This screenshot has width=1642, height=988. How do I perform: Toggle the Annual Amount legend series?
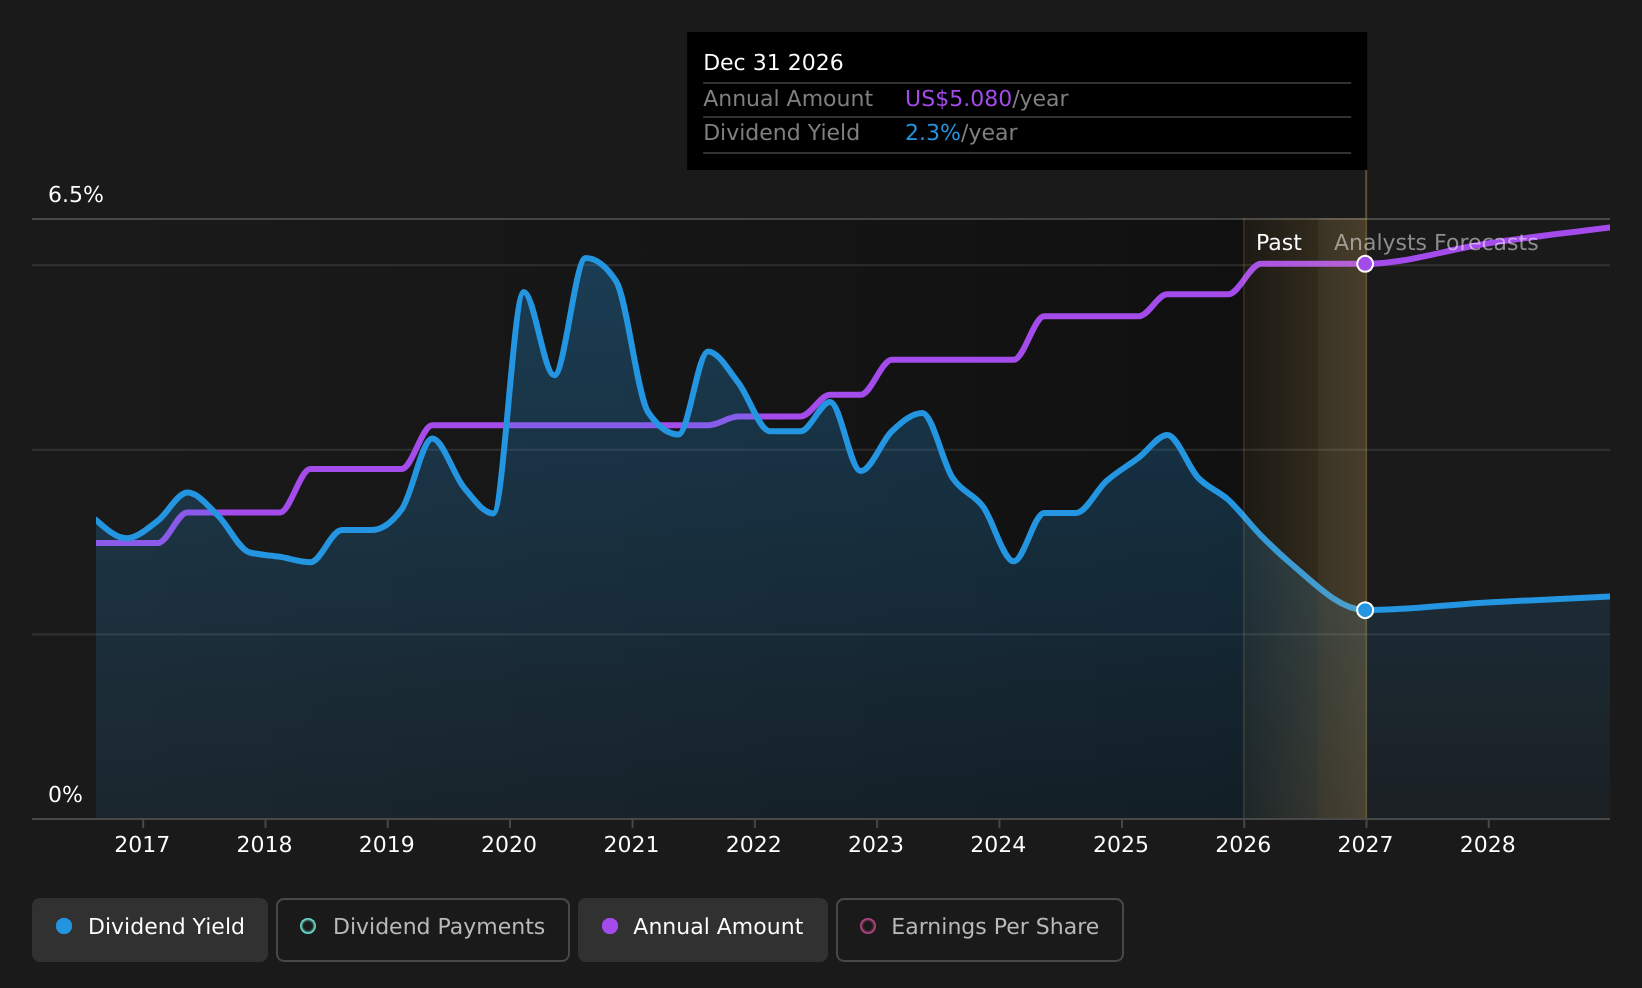703,929
